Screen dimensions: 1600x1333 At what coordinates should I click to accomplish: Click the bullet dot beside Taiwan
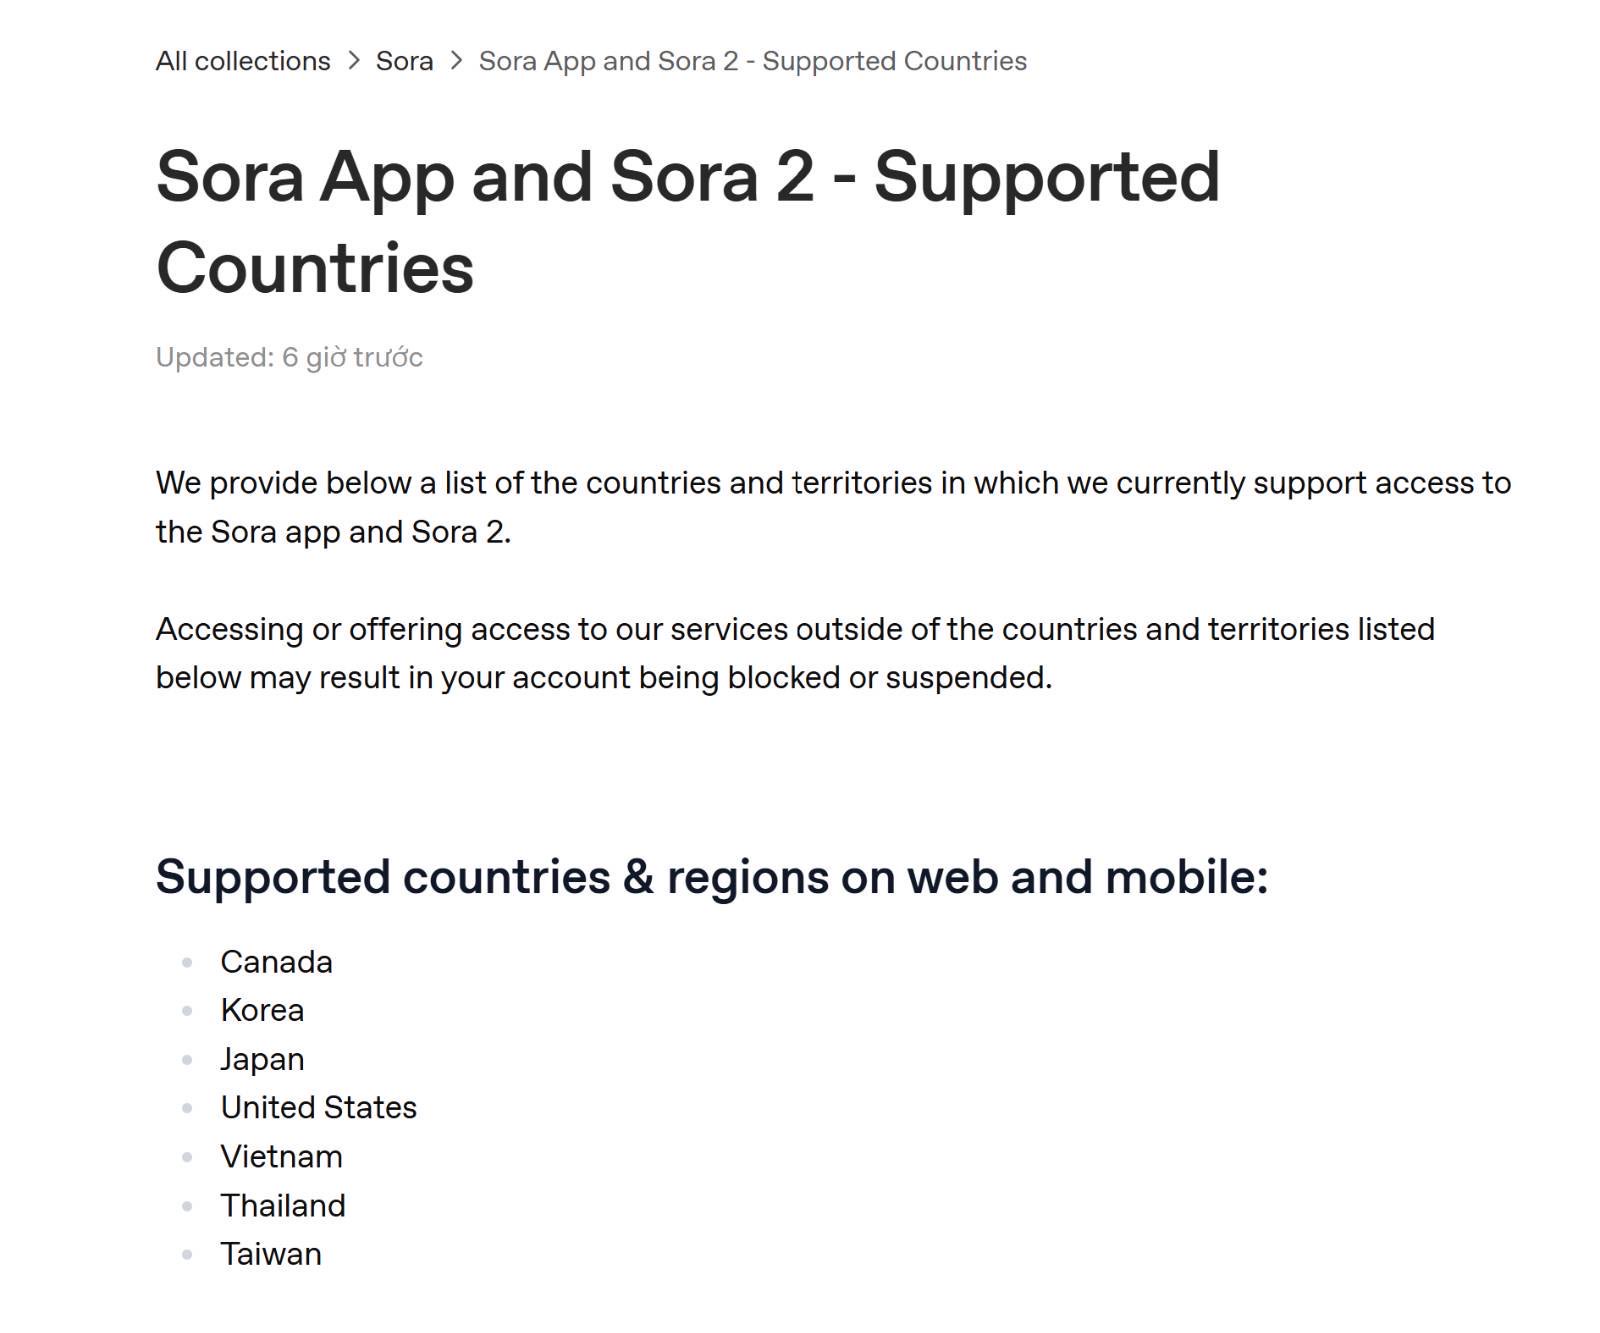click(x=187, y=1255)
